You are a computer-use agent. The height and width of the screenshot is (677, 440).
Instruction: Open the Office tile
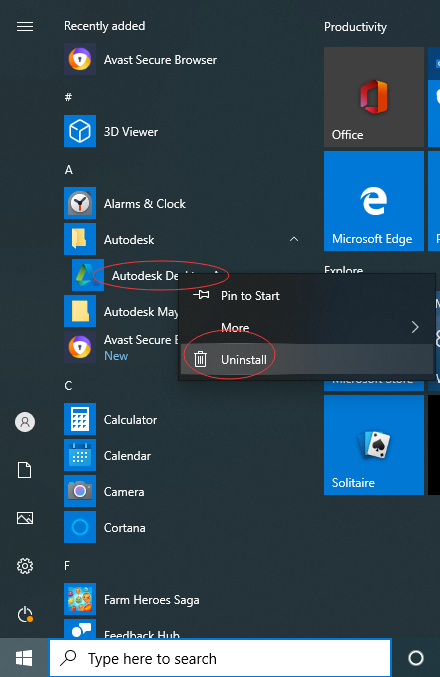[374, 97]
